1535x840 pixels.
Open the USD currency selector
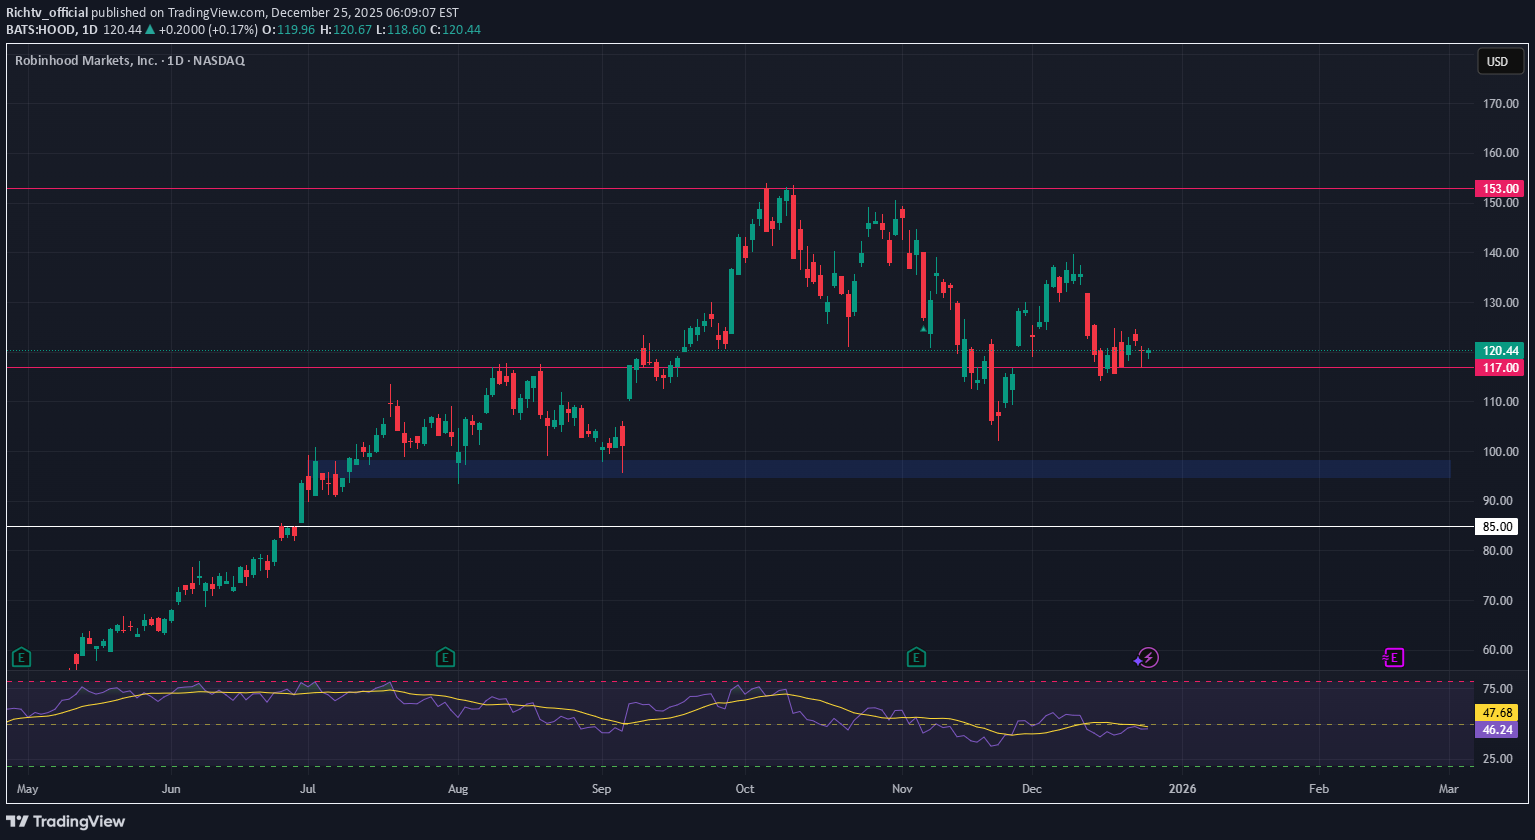(x=1497, y=62)
